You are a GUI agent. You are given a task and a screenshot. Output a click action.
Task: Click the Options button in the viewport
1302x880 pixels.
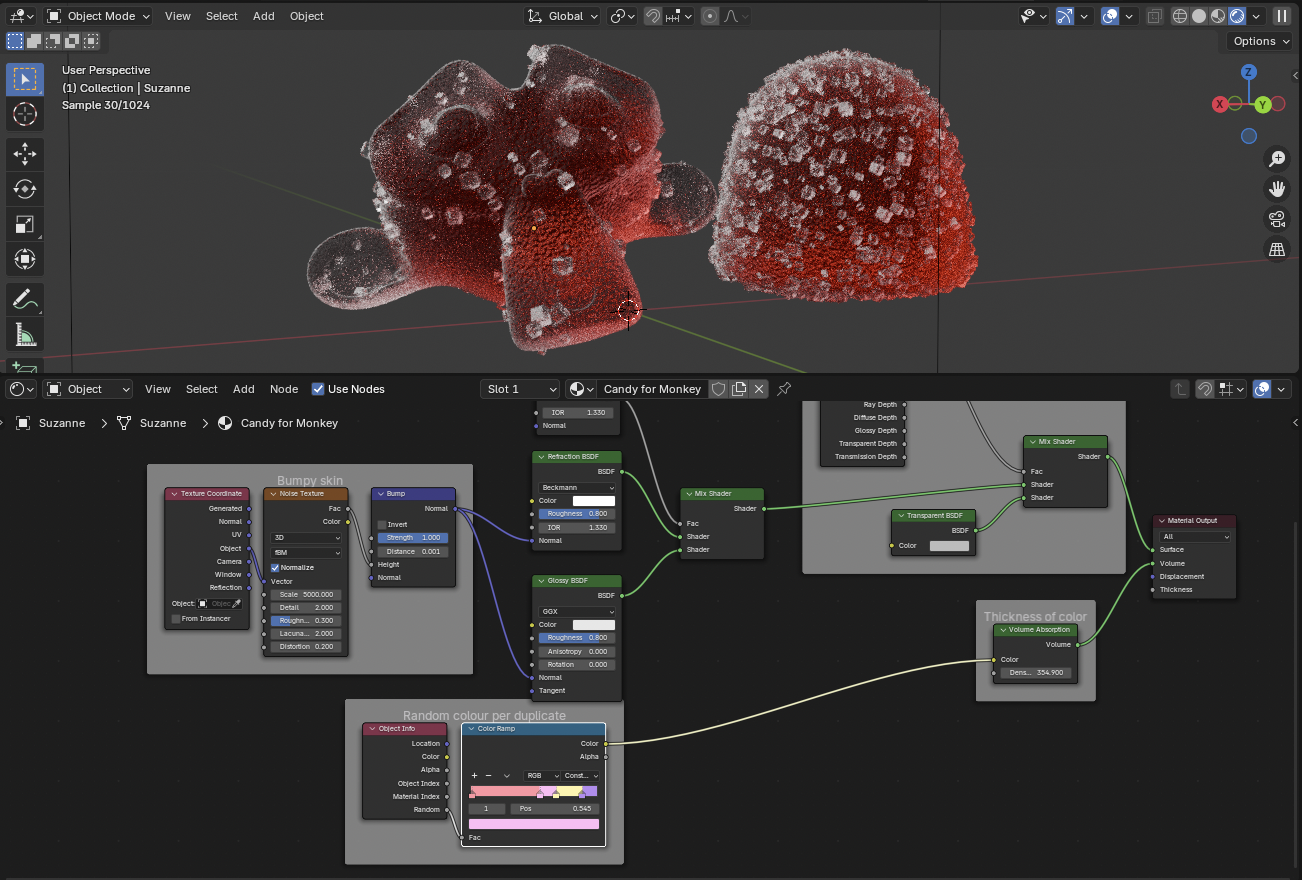pyautogui.click(x=1260, y=41)
